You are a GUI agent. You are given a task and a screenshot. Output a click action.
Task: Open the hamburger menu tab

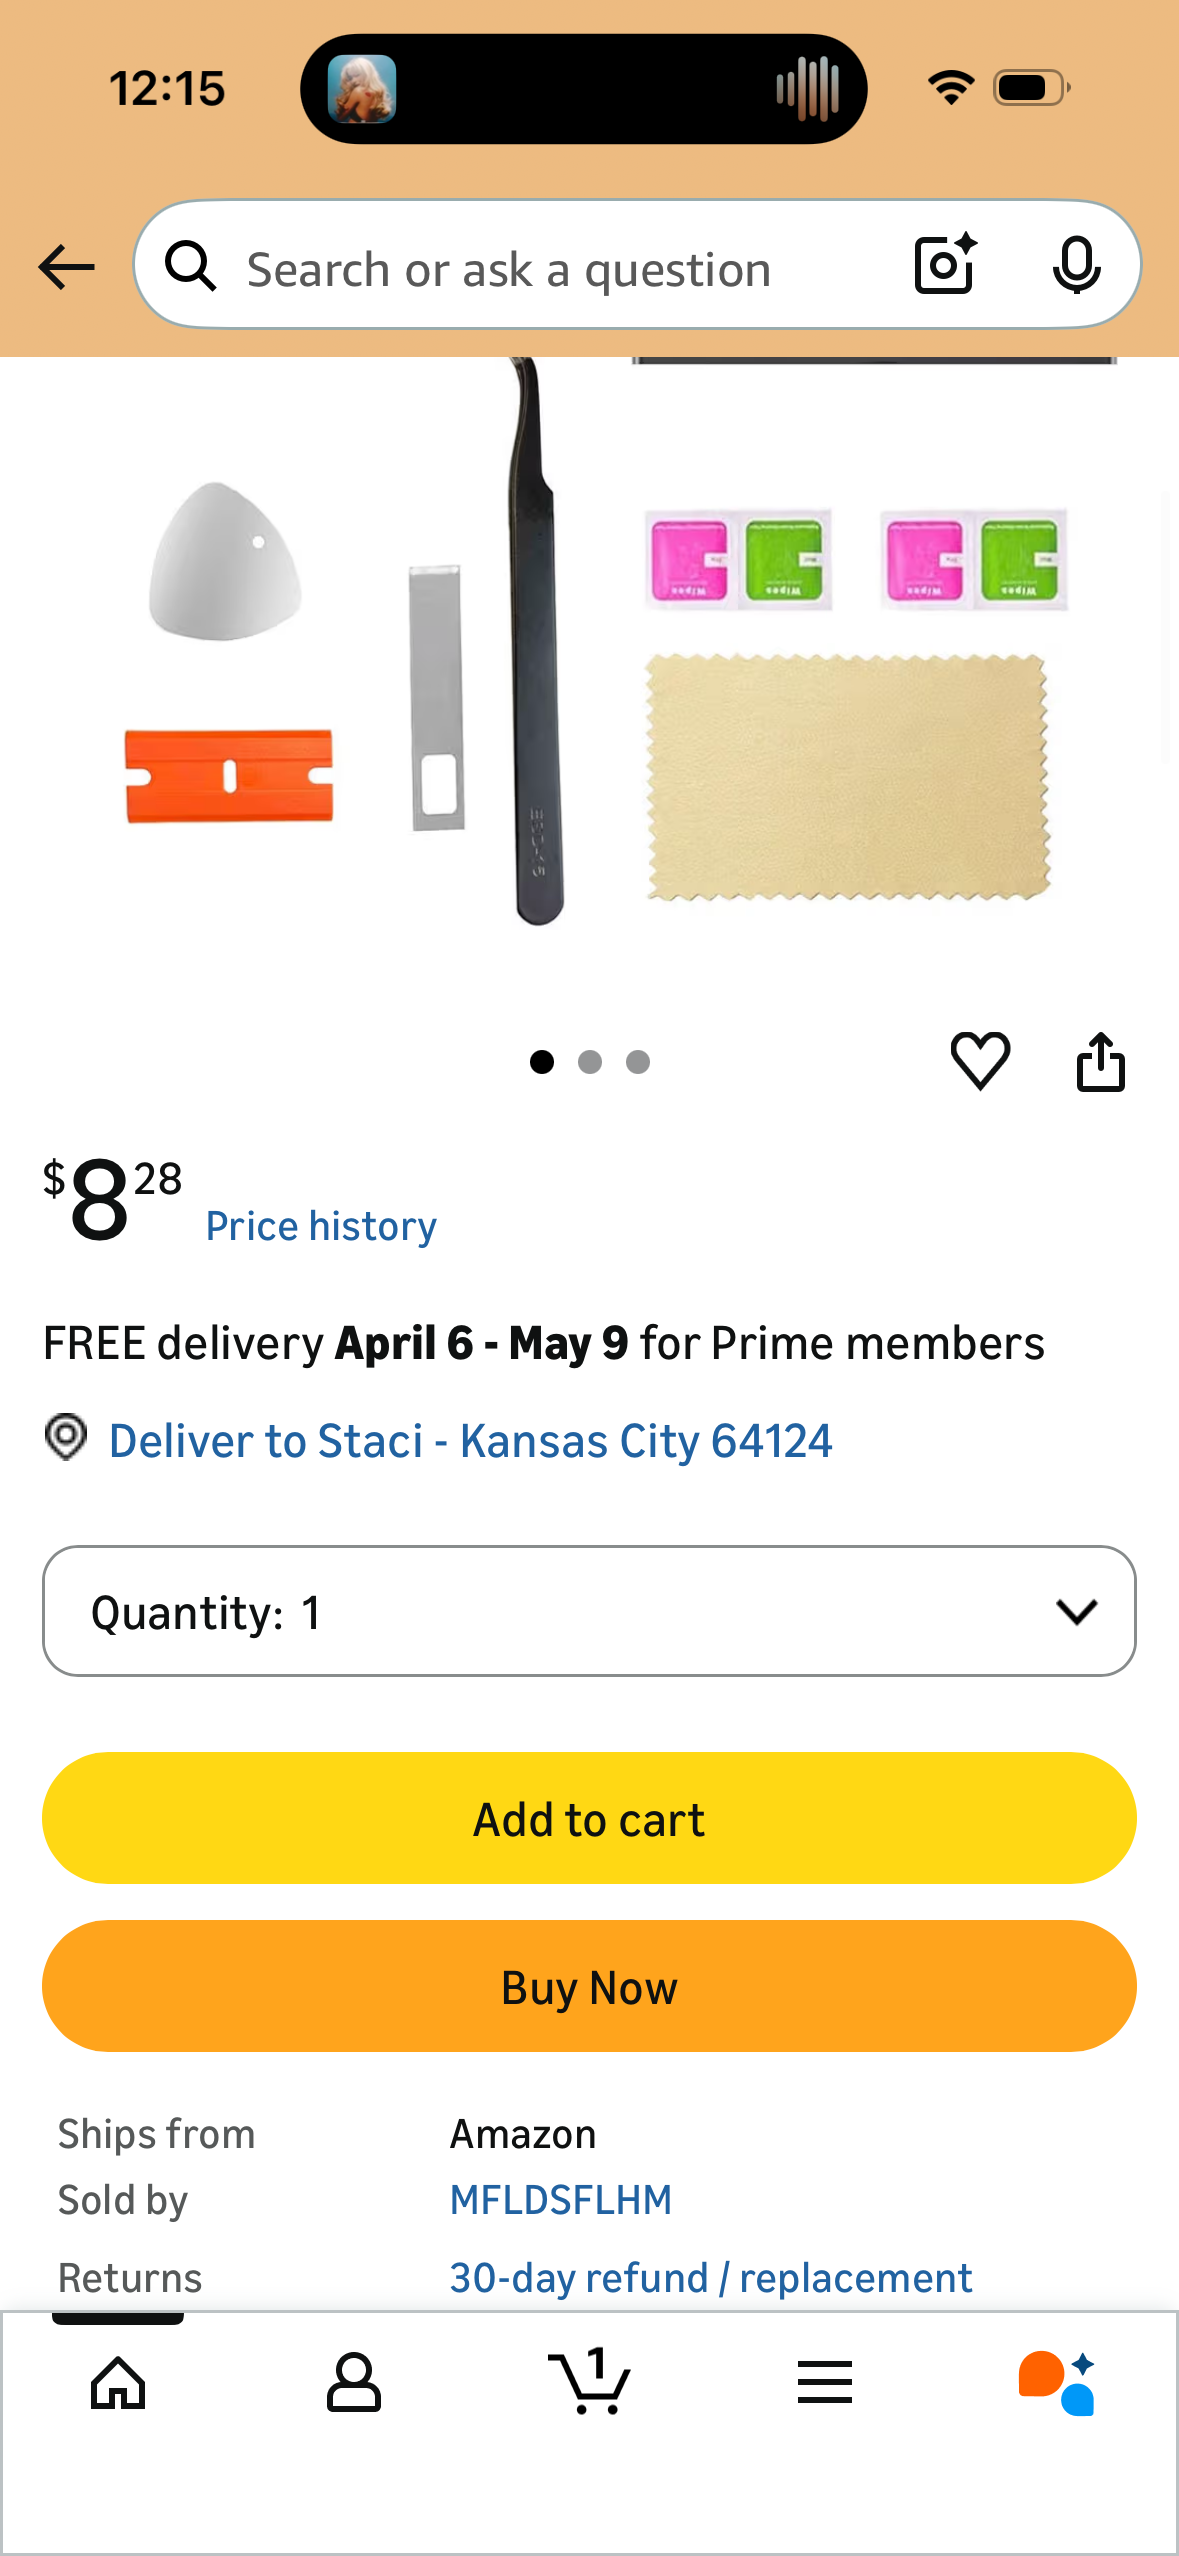coord(825,2382)
